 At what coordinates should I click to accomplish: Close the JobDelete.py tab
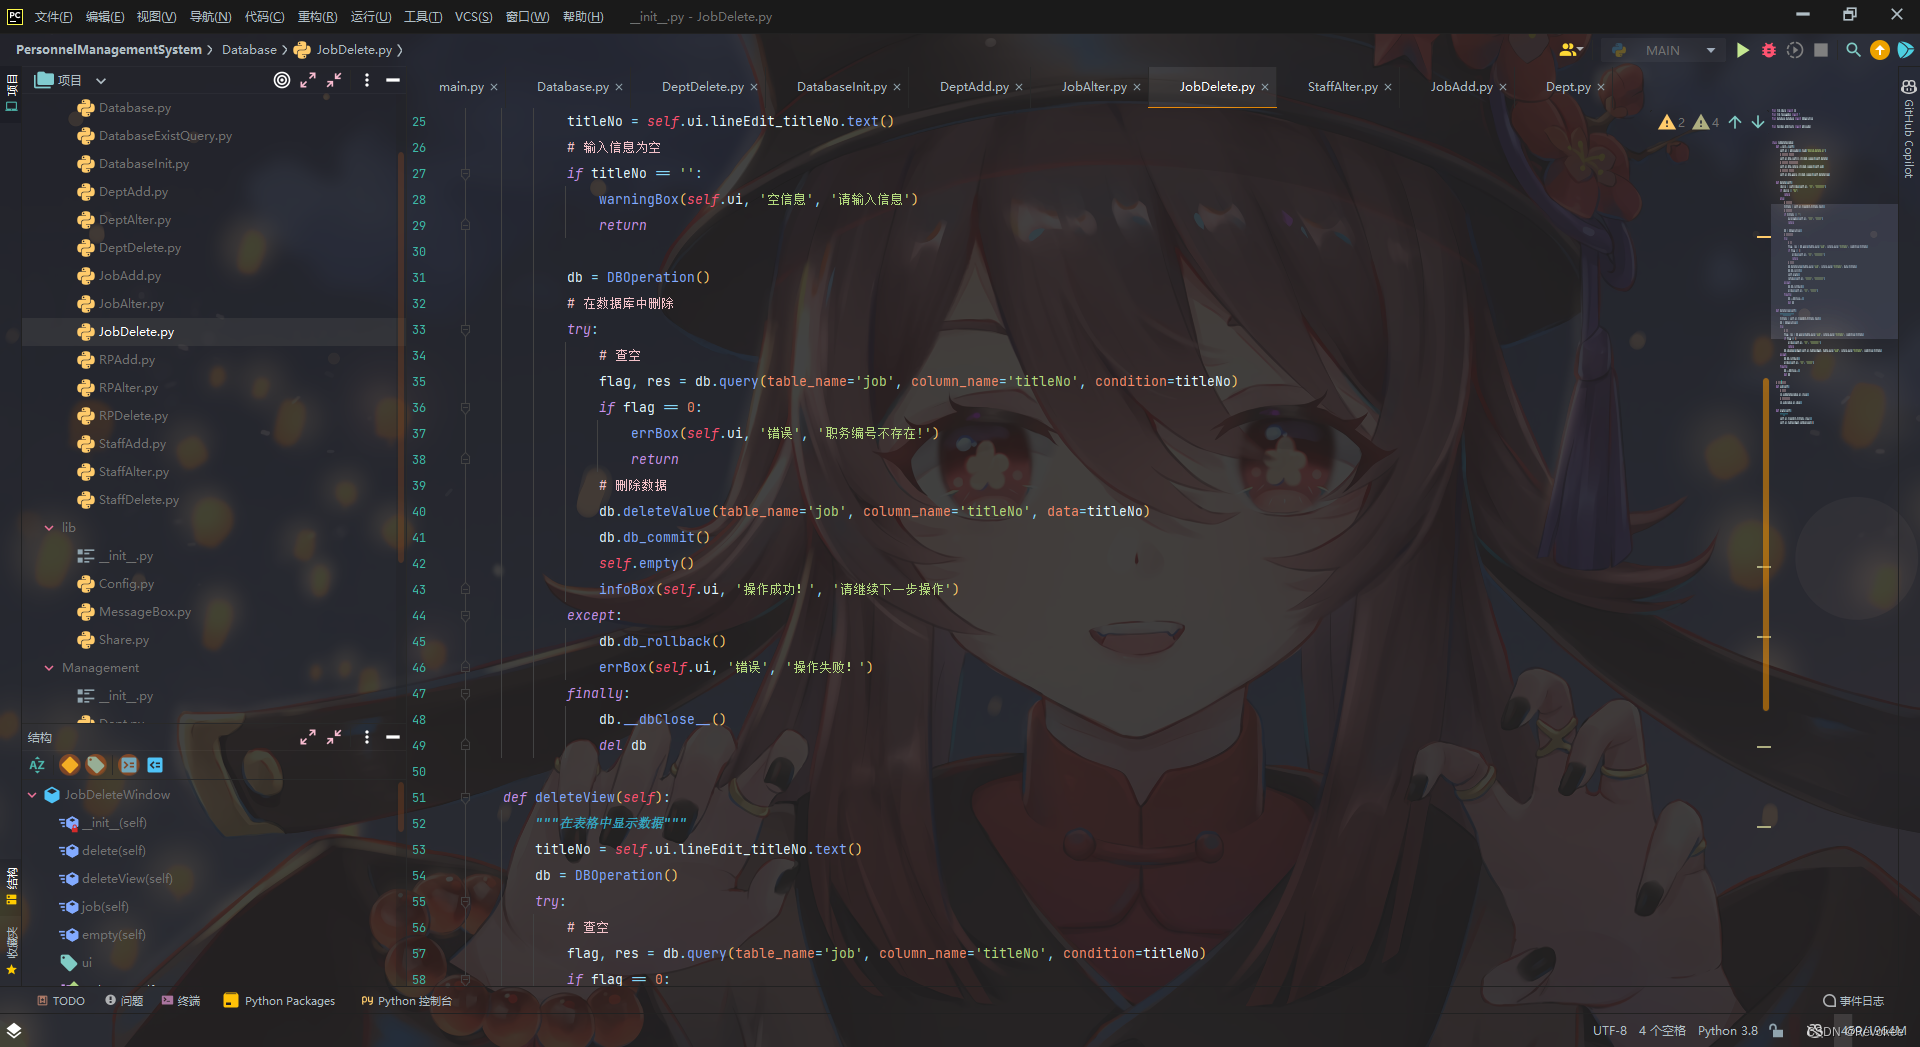tap(1265, 87)
